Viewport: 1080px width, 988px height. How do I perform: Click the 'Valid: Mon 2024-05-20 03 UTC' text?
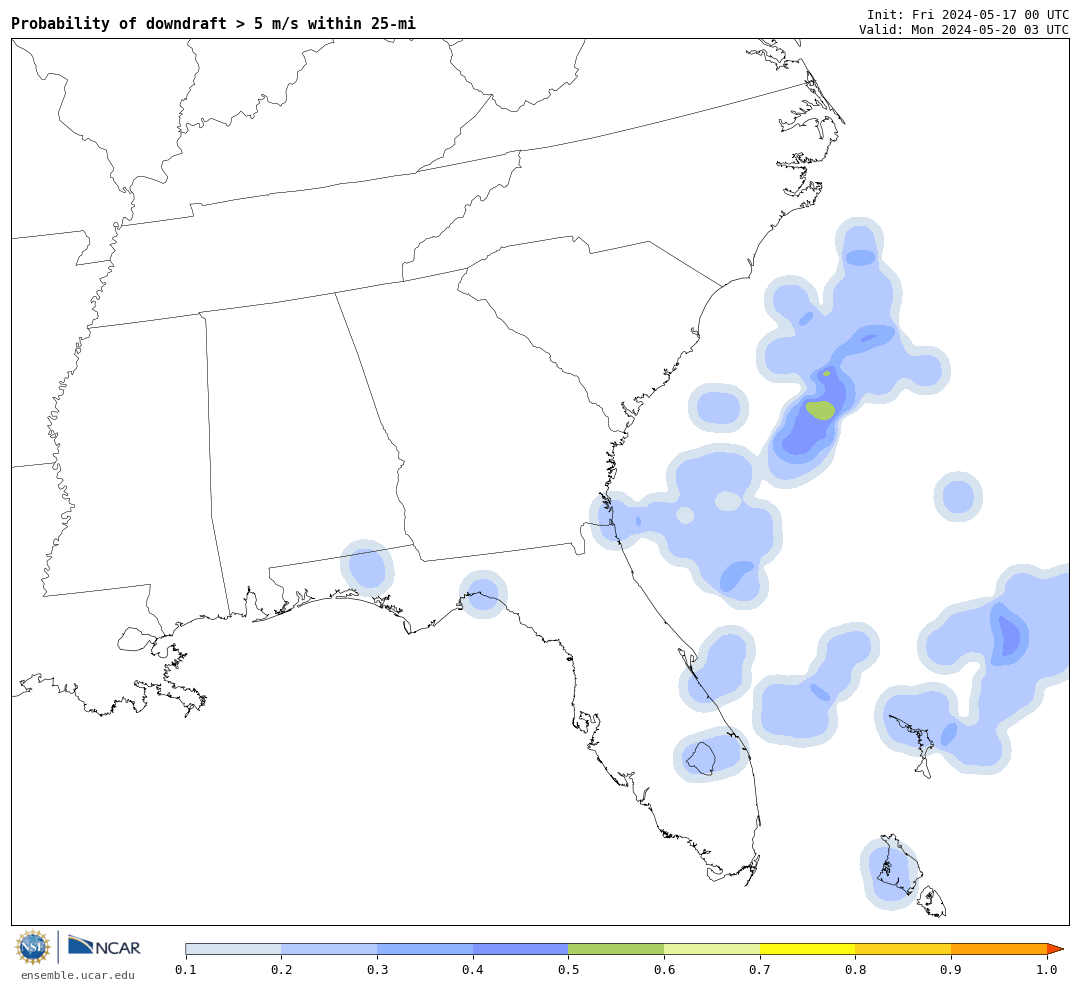point(964,30)
